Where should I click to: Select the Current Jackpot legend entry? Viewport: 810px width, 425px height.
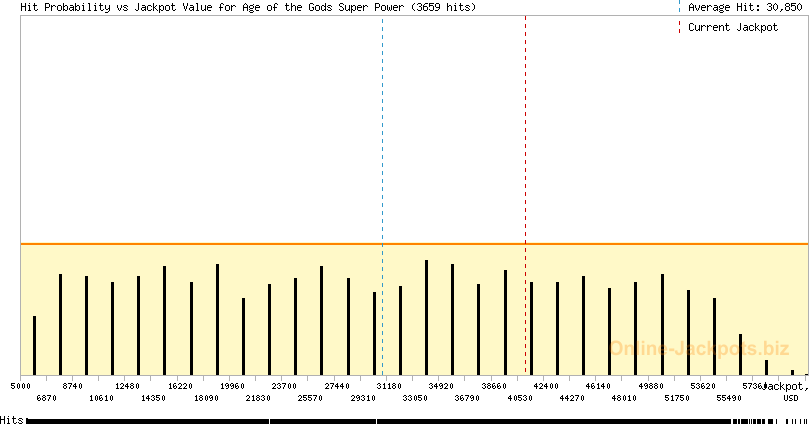(x=732, y=27)
